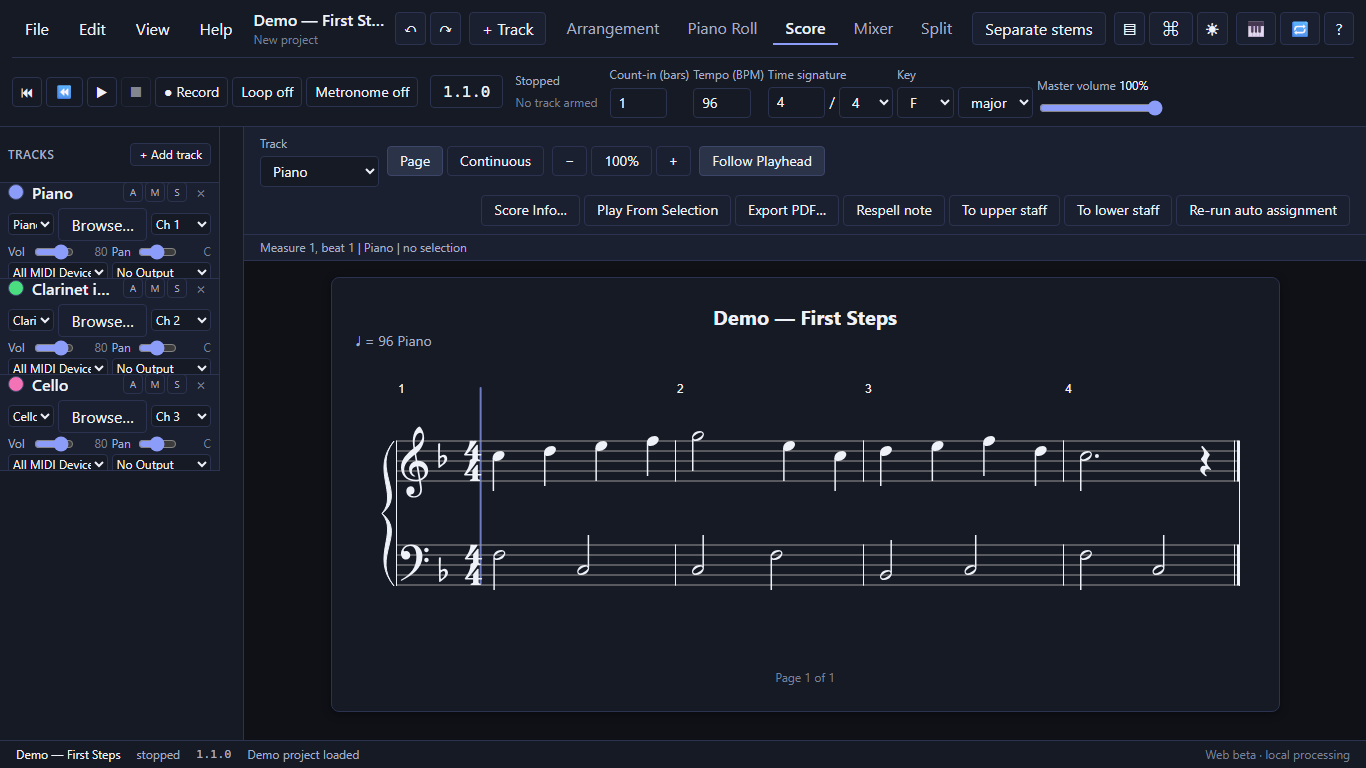Remove the Piano track with its X
Image resolution: width=1366 pixels, height=768 pixels.
pos(201,193)
